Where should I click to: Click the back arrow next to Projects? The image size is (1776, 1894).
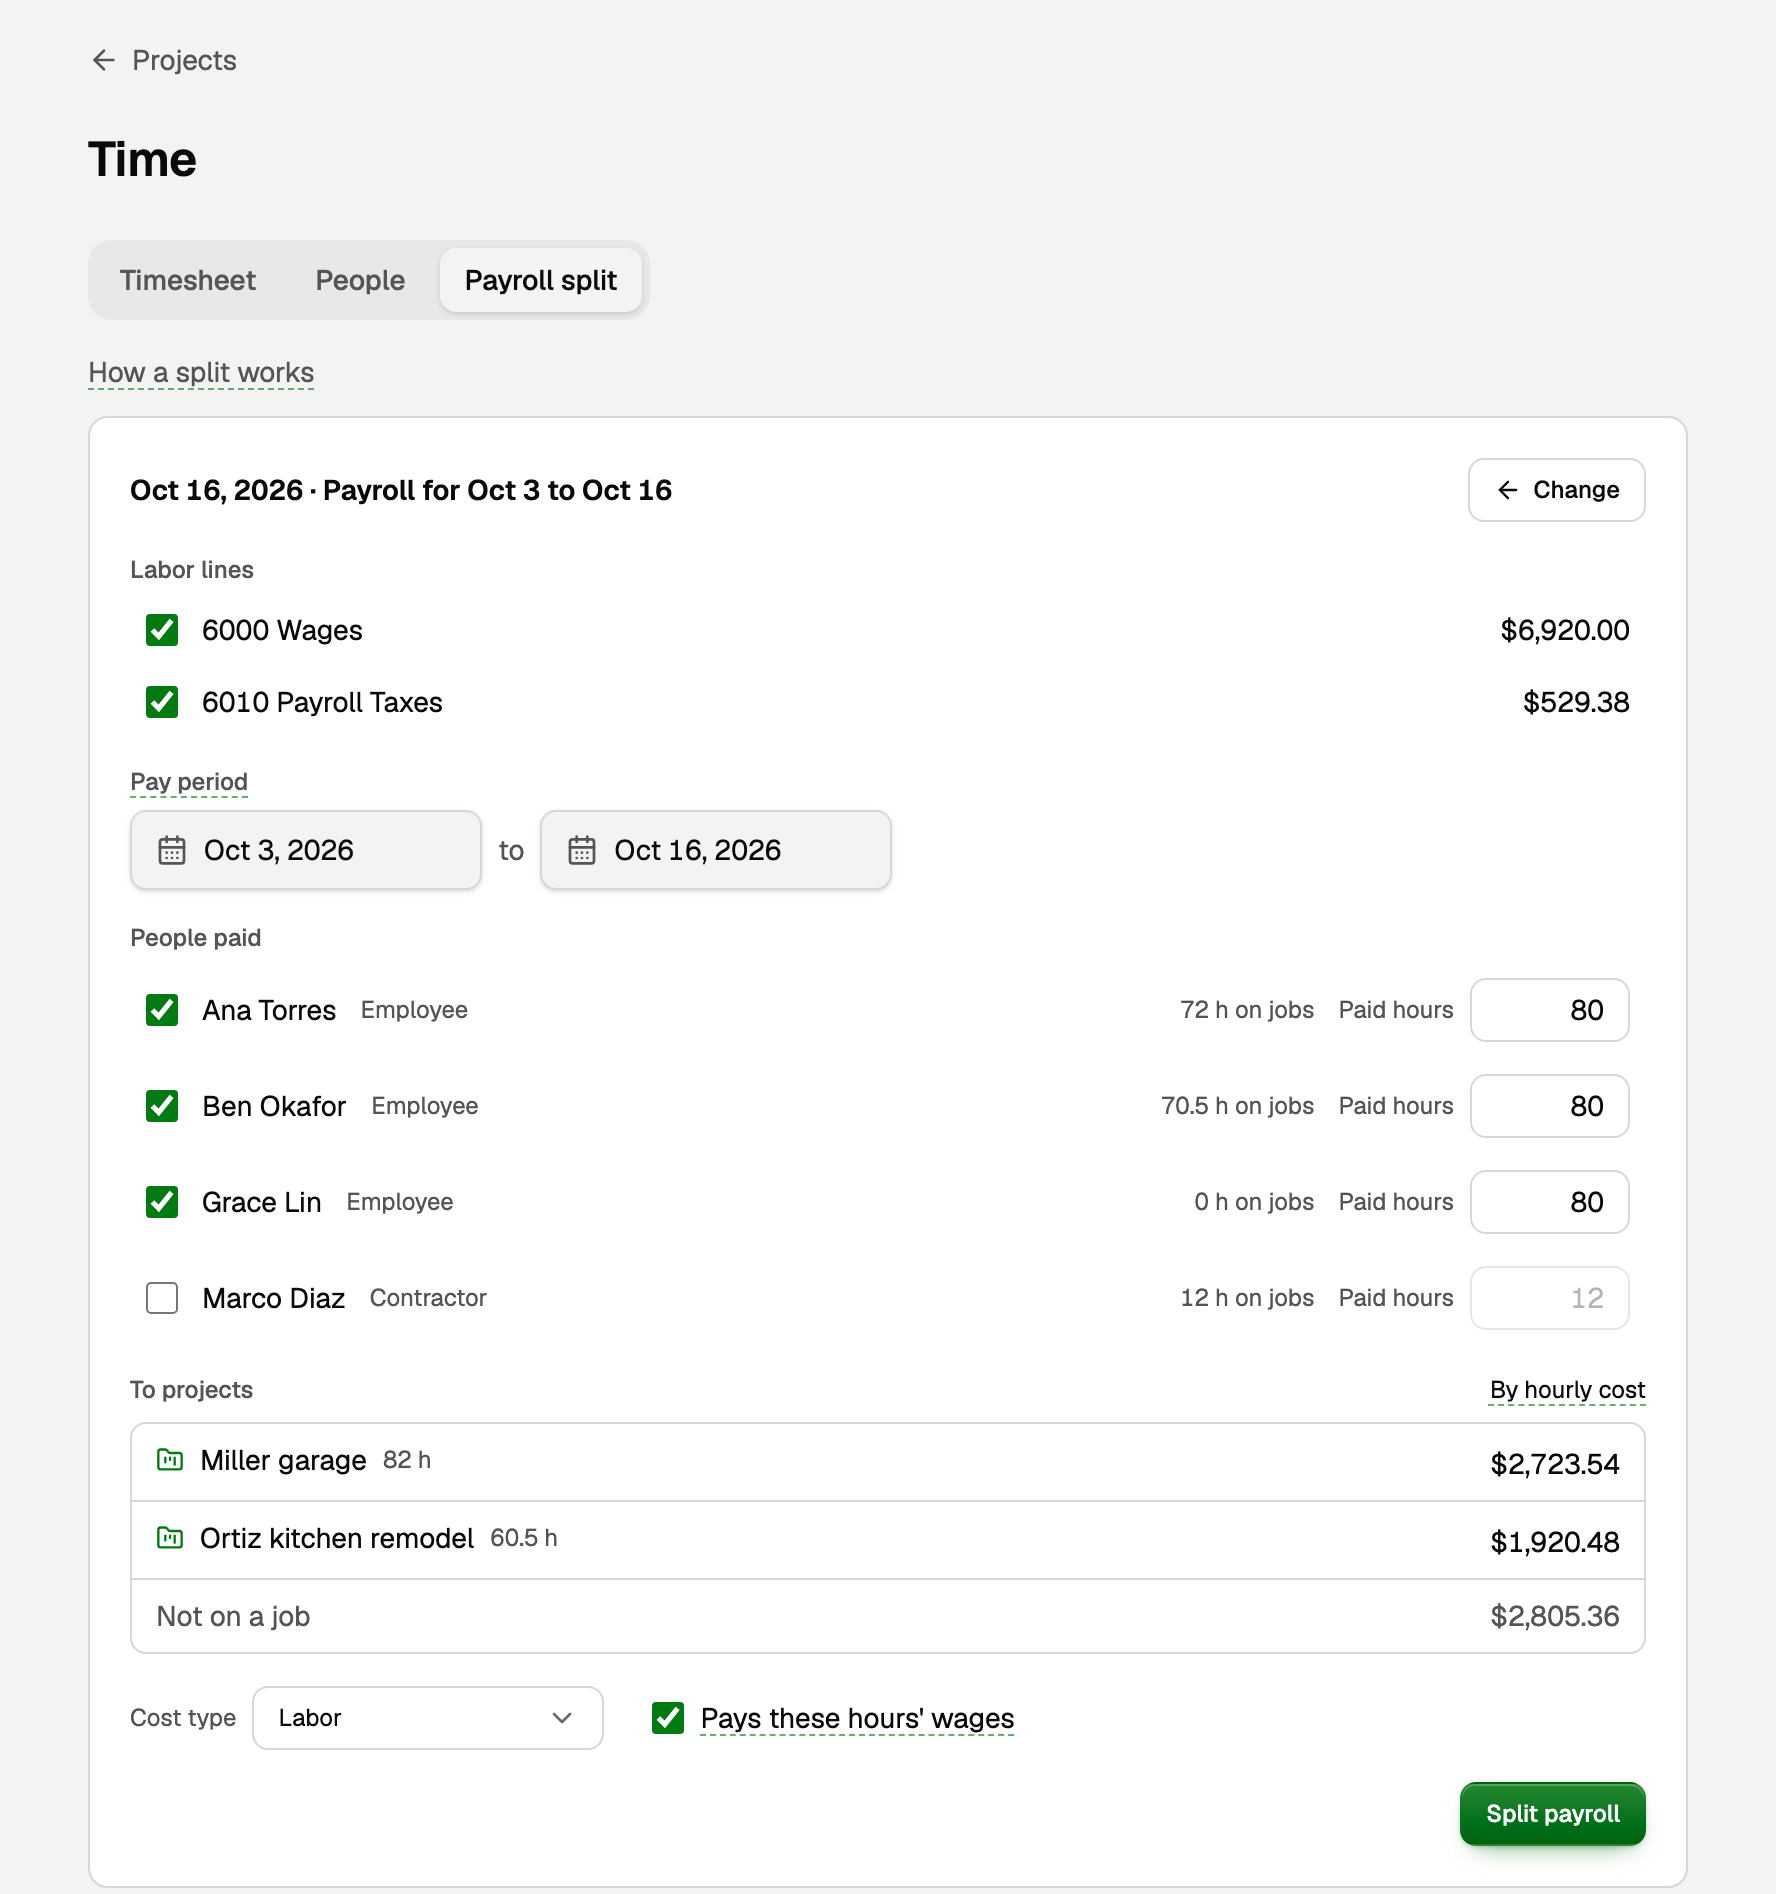(103, 60)
